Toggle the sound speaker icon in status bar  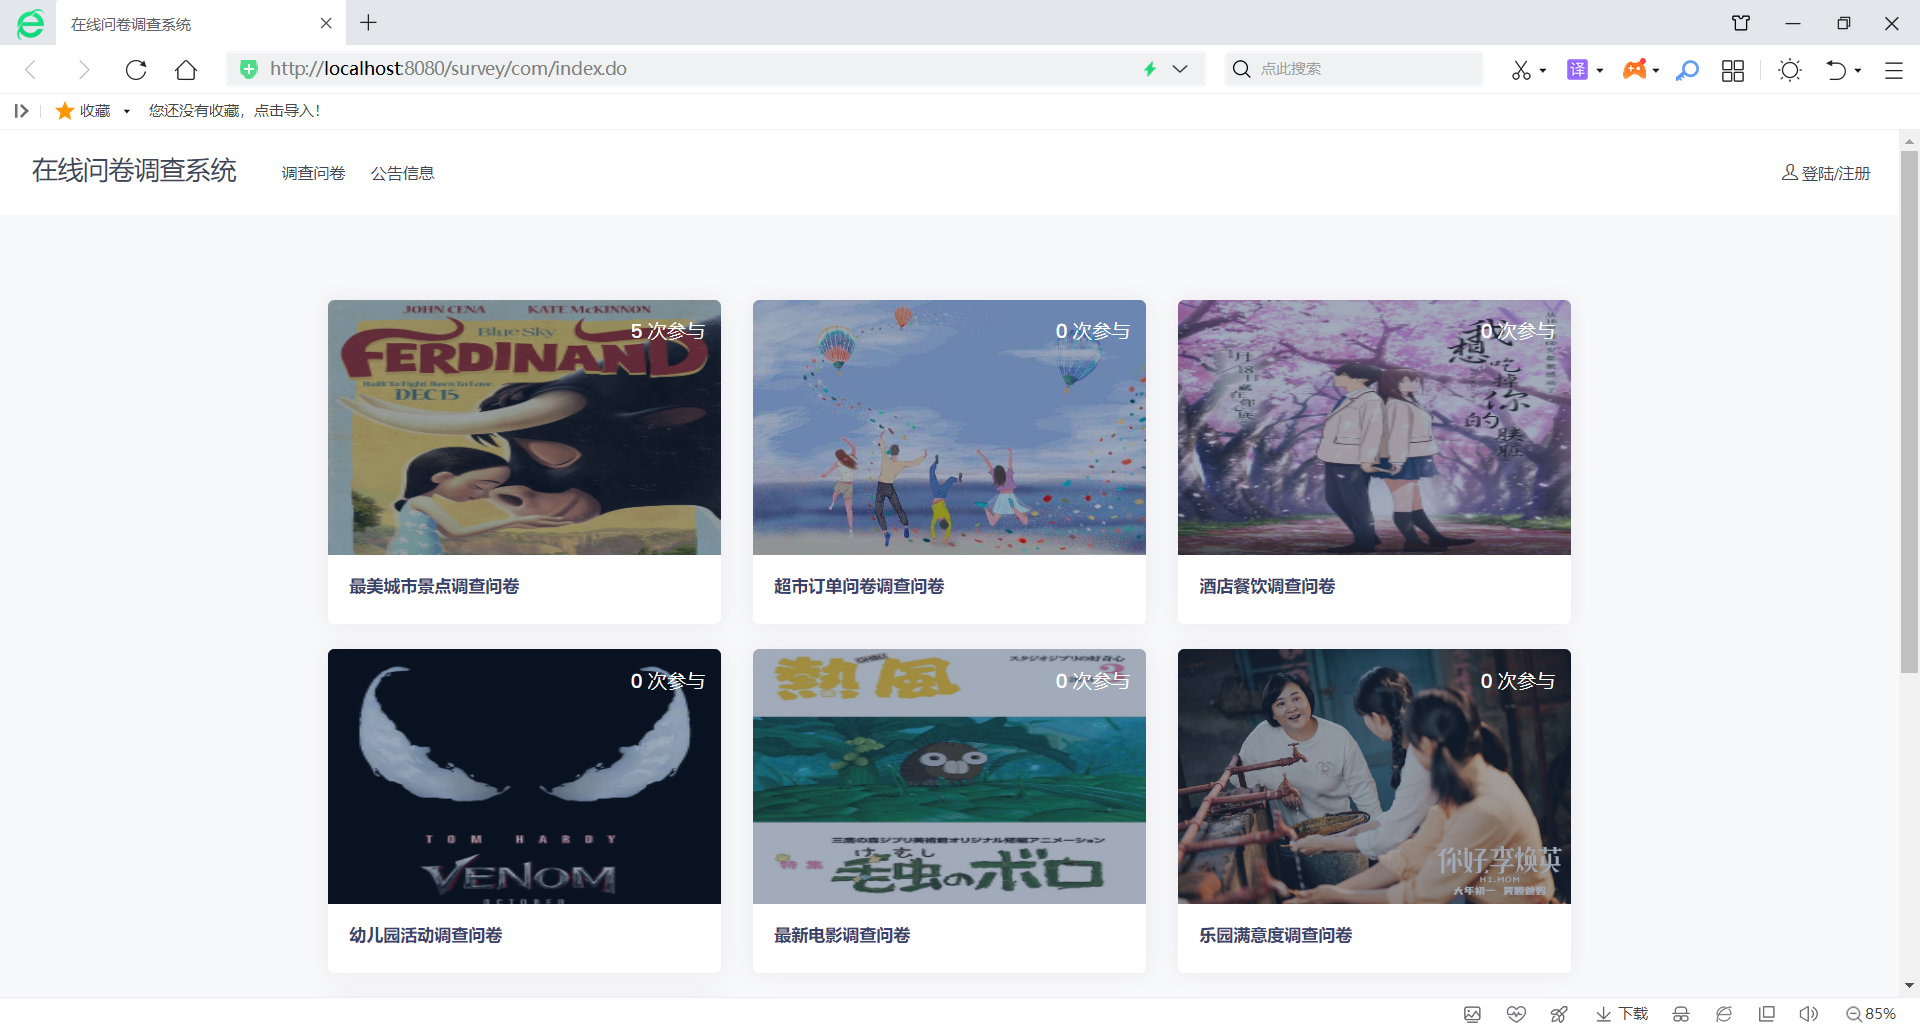pyautogui.click(x=1808, y=1014)
